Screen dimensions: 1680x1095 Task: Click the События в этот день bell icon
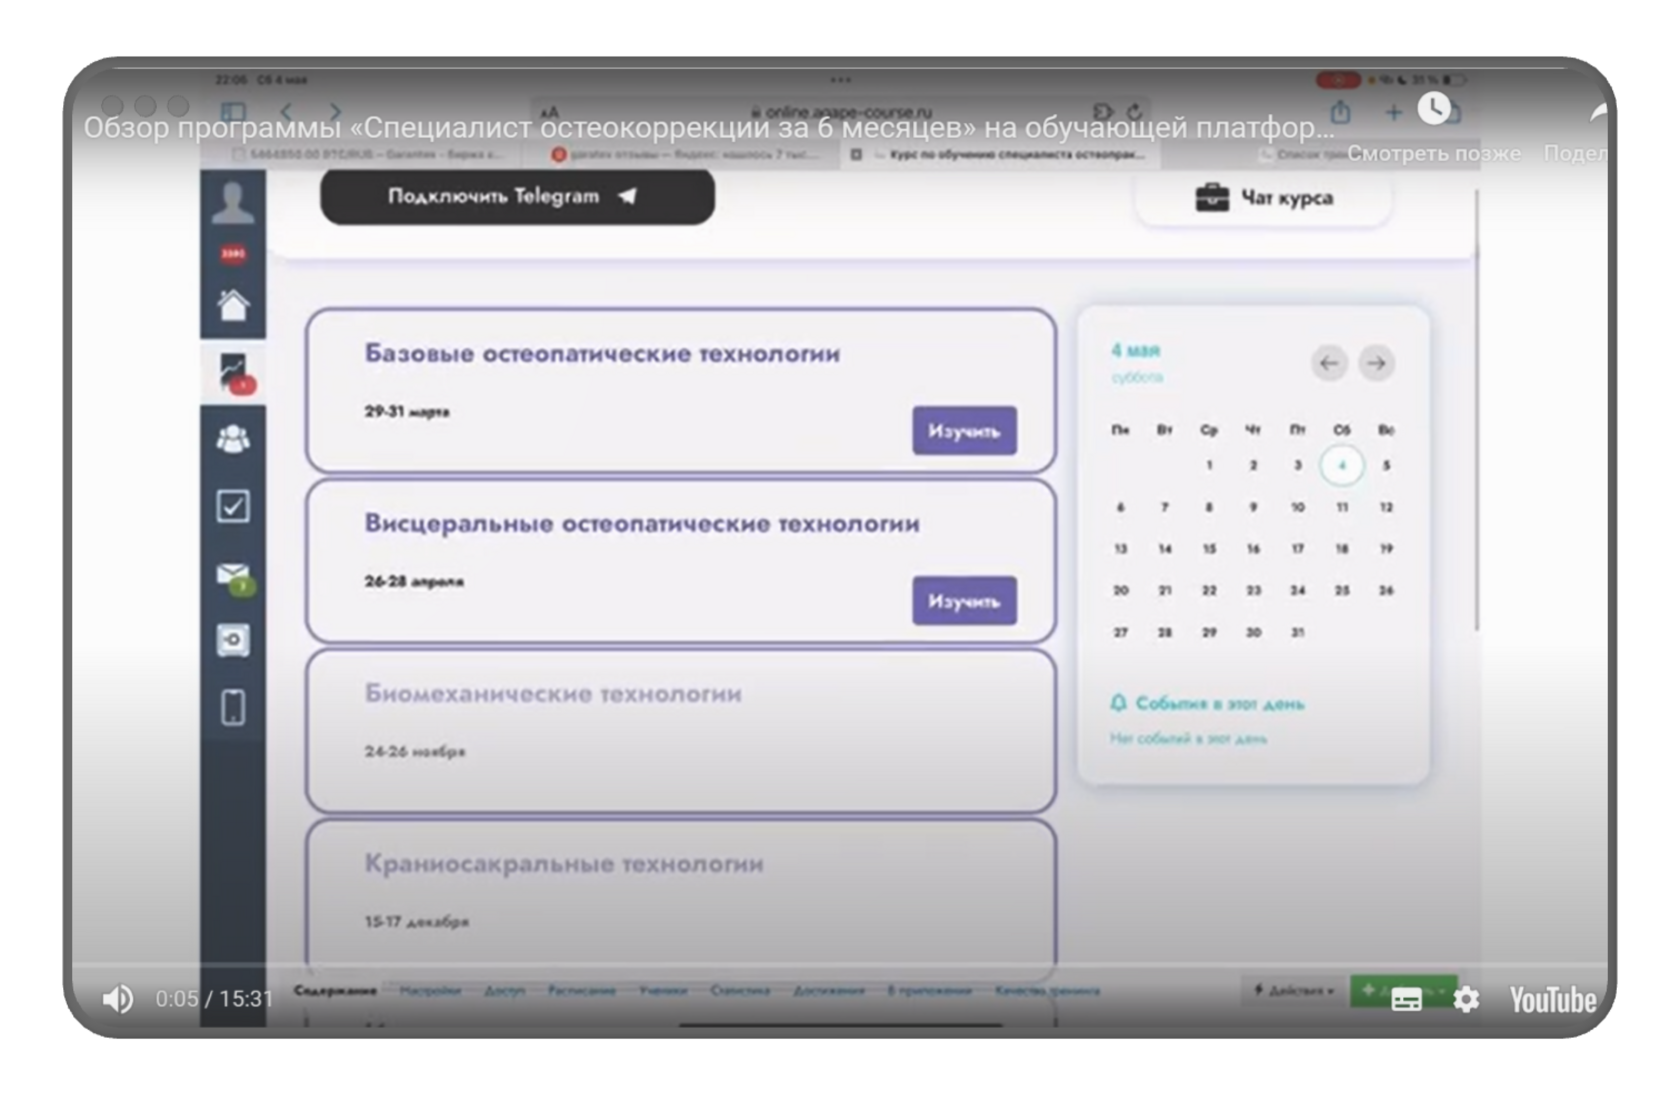pyautogui.click(x=1118, y=703)
